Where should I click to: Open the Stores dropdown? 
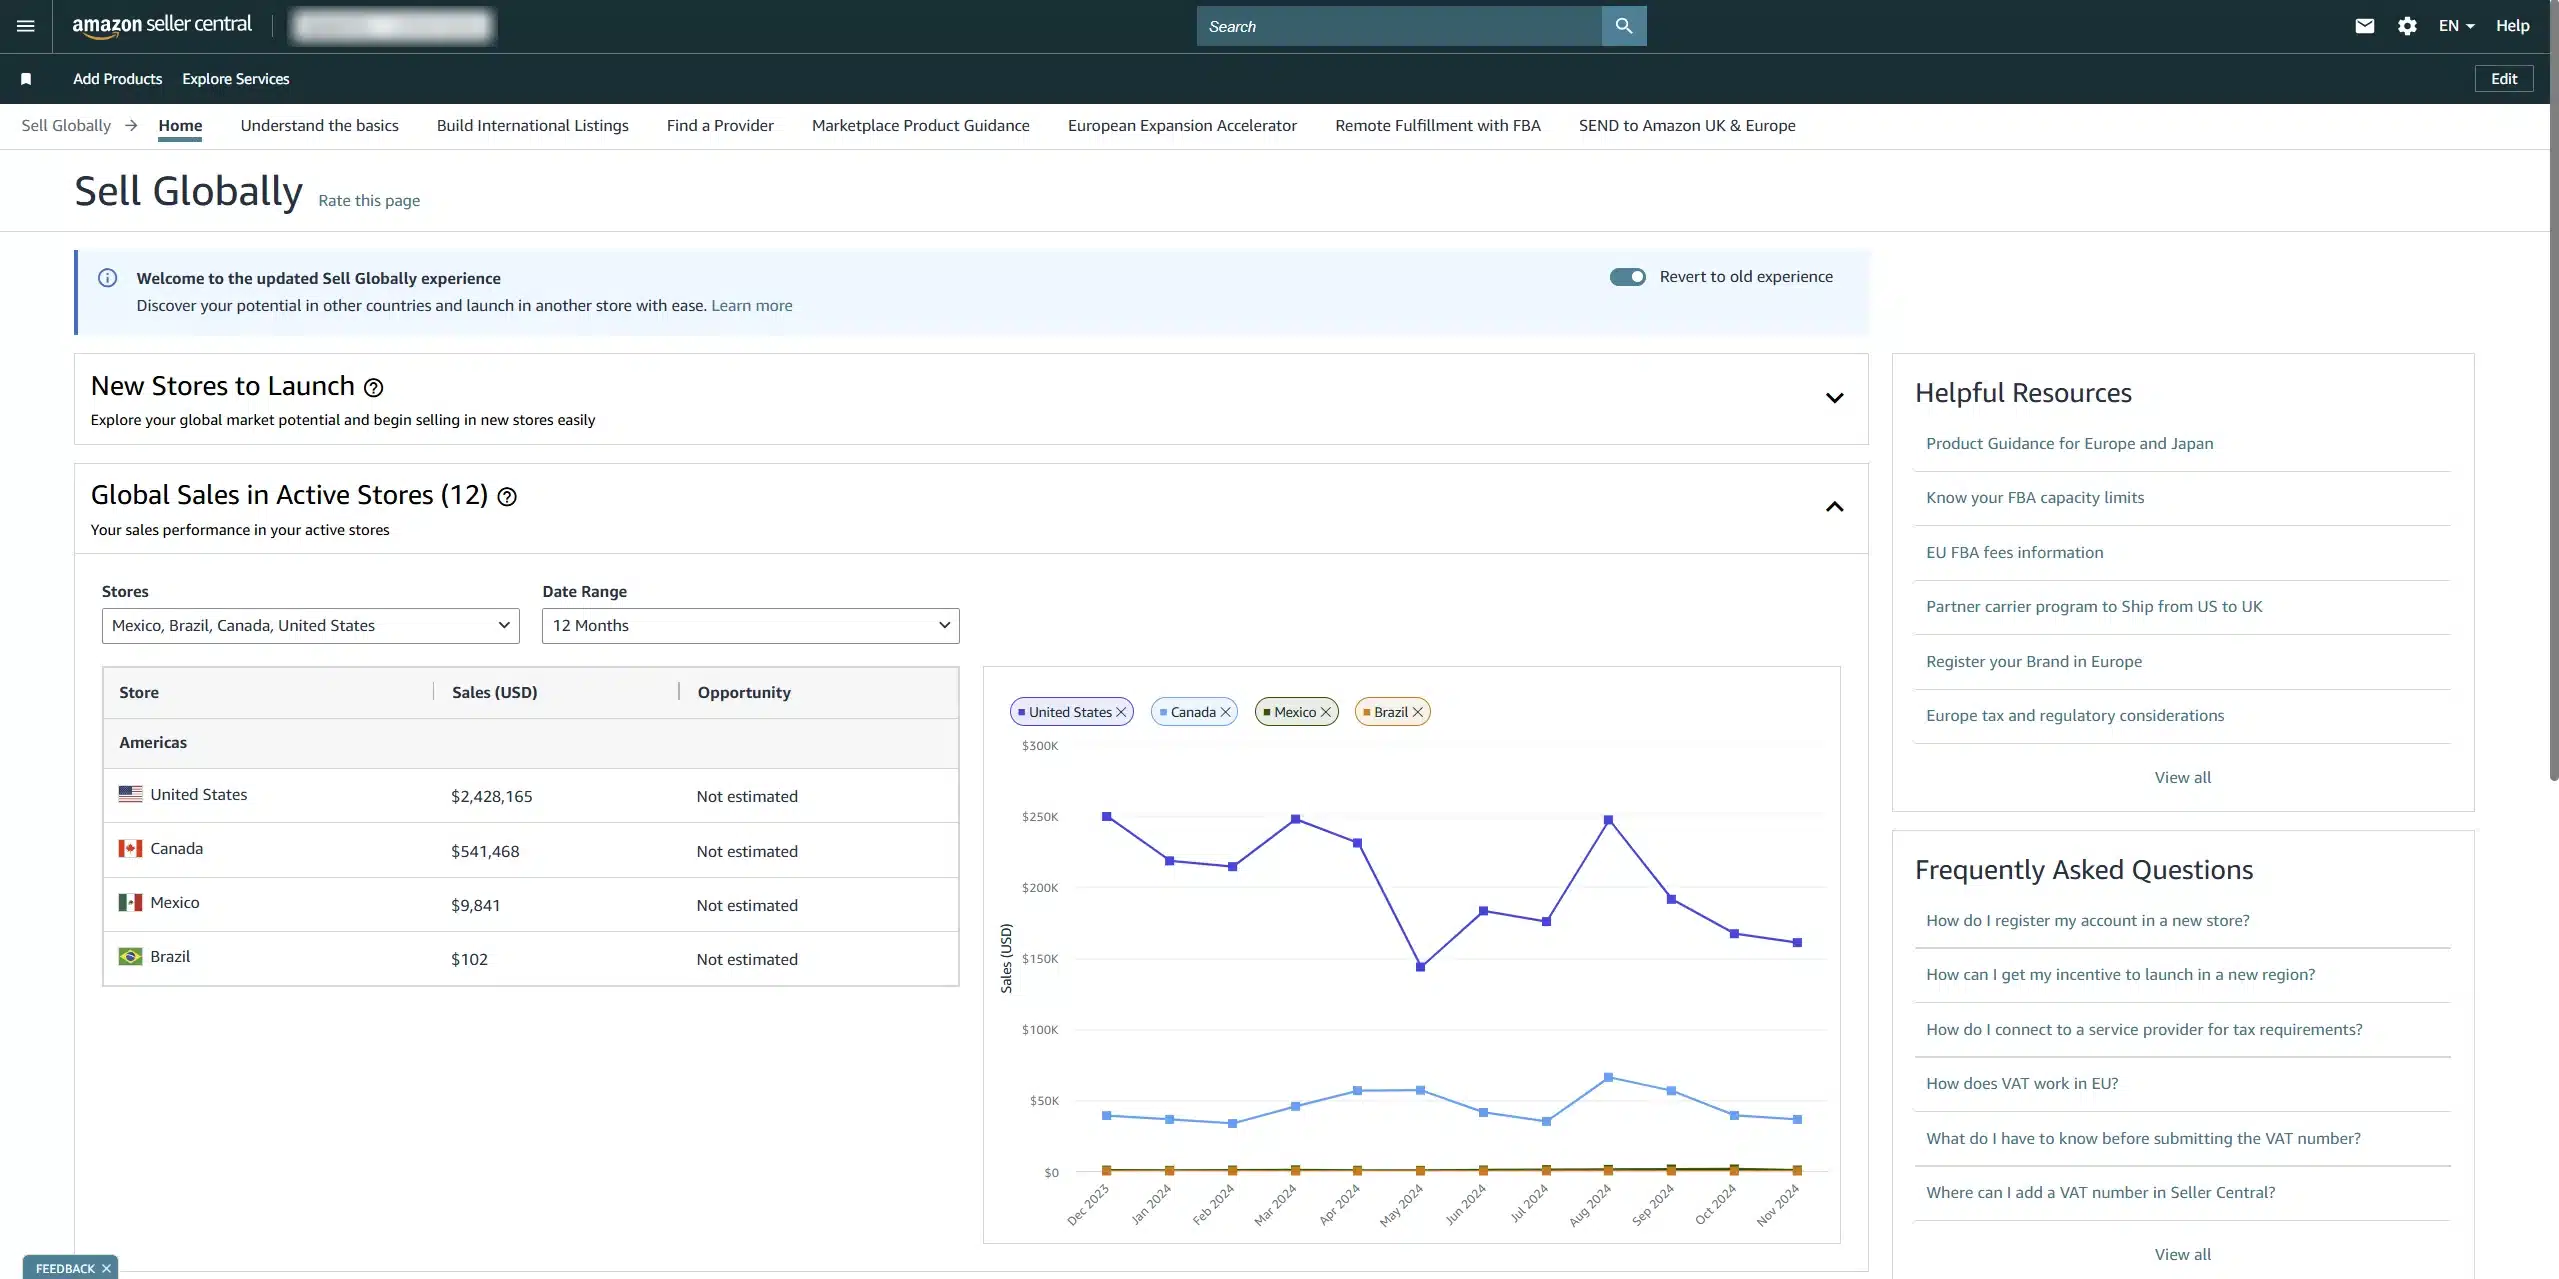pyautogui.click(x=310, y=626)
